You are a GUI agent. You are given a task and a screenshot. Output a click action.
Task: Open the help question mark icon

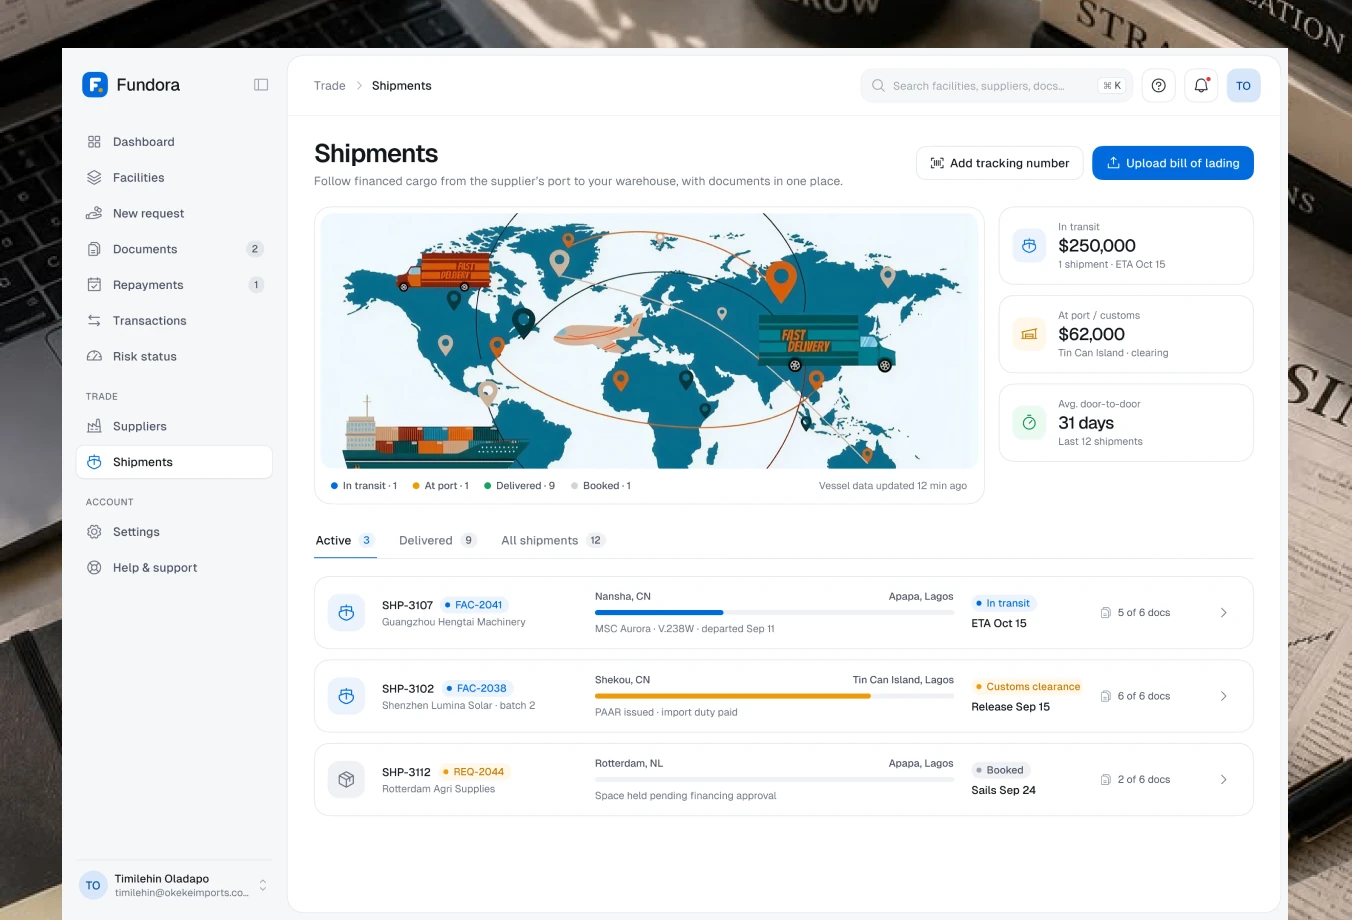pyautogui.click(x=1158, y=86)
